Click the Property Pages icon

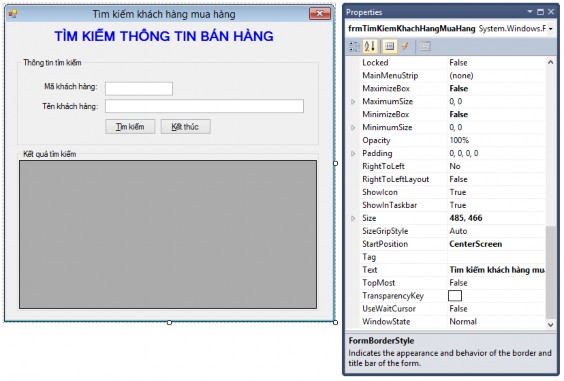point(425,46)
